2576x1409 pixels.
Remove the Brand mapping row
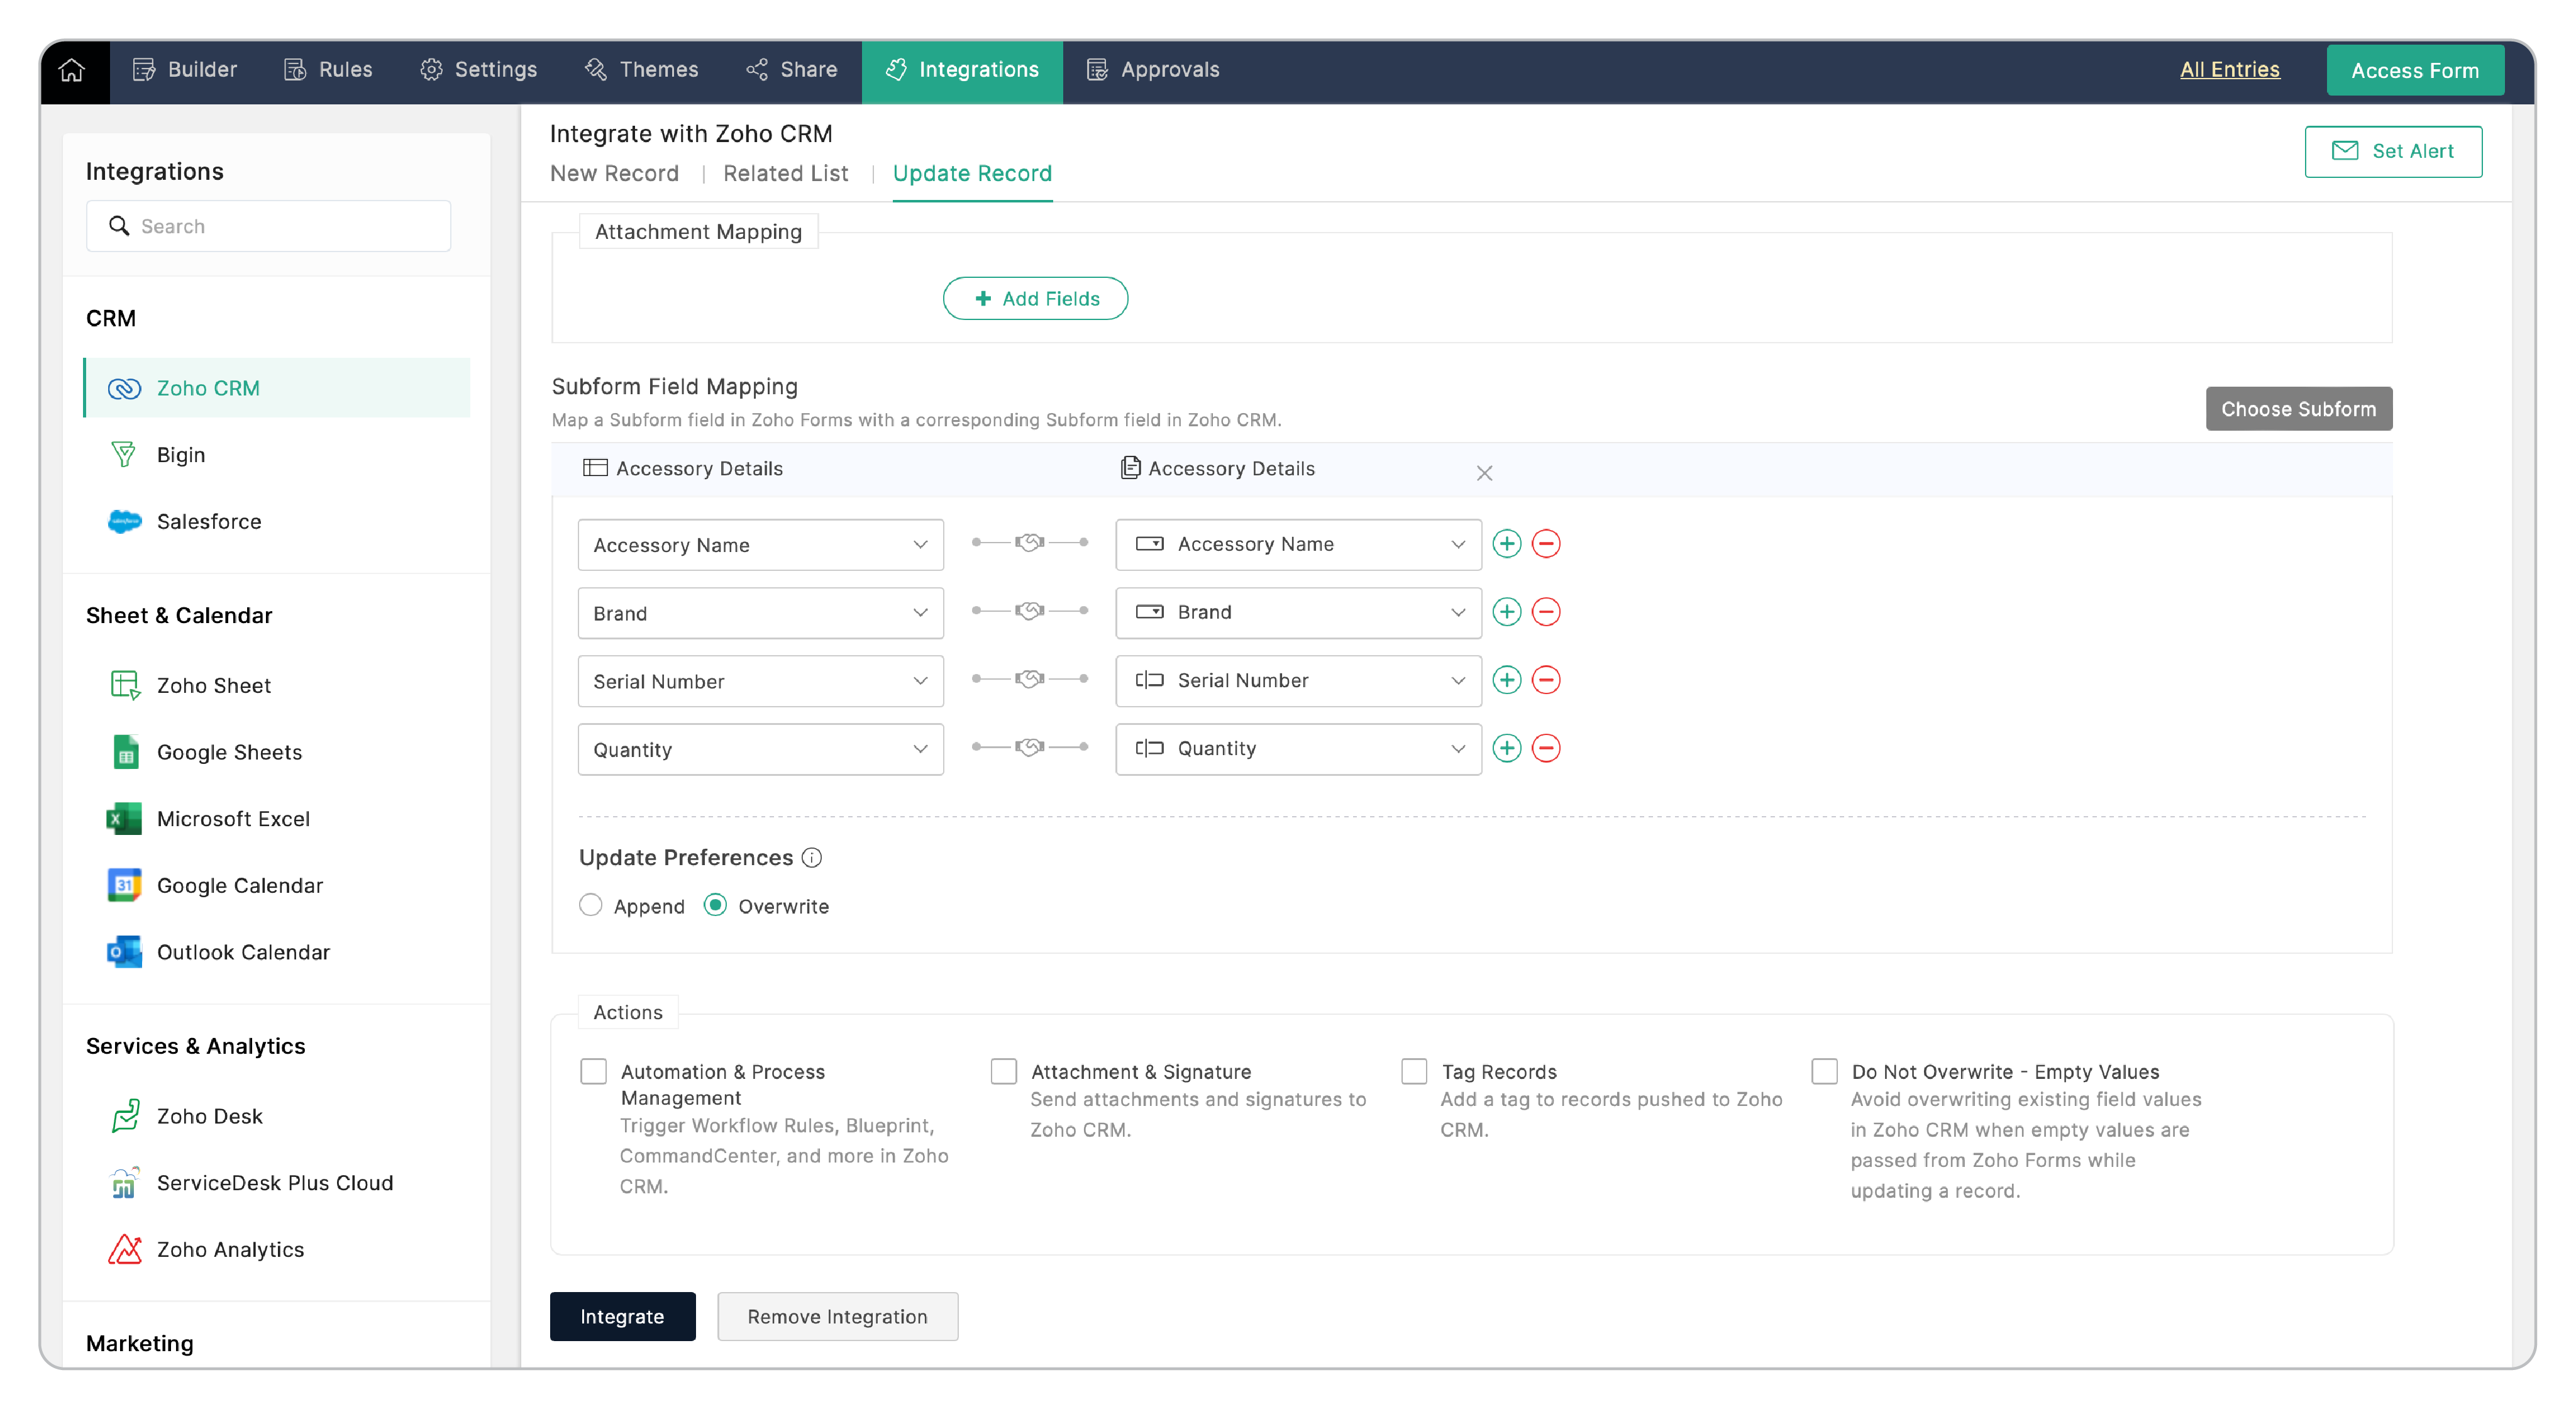click(1546, 612)
